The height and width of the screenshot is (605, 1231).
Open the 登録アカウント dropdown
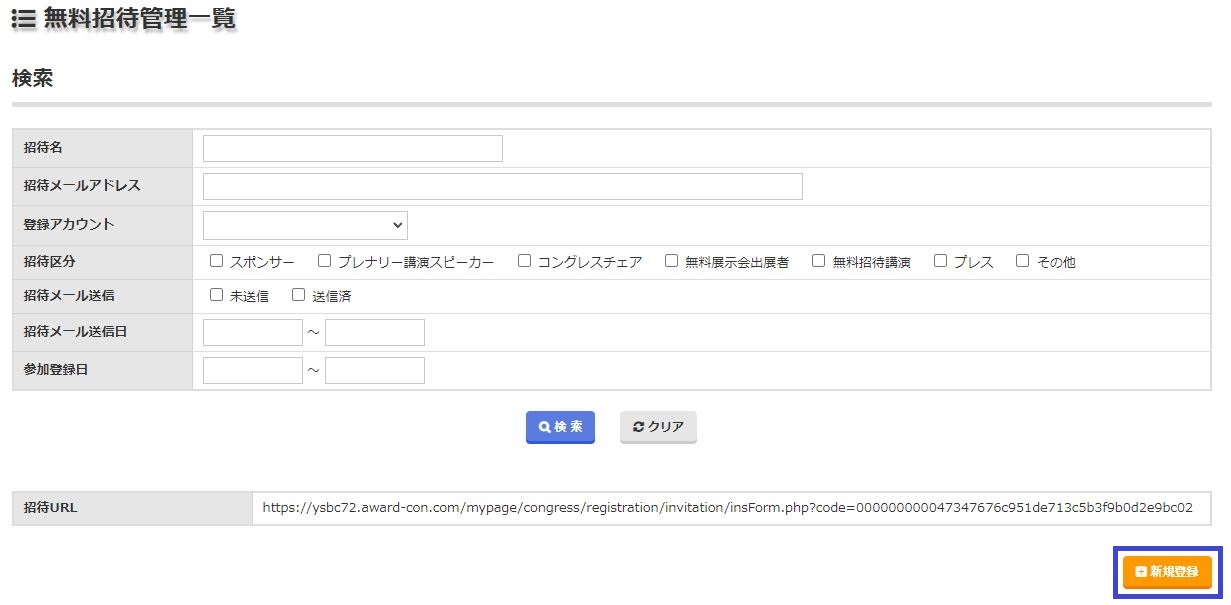[305, 225]
